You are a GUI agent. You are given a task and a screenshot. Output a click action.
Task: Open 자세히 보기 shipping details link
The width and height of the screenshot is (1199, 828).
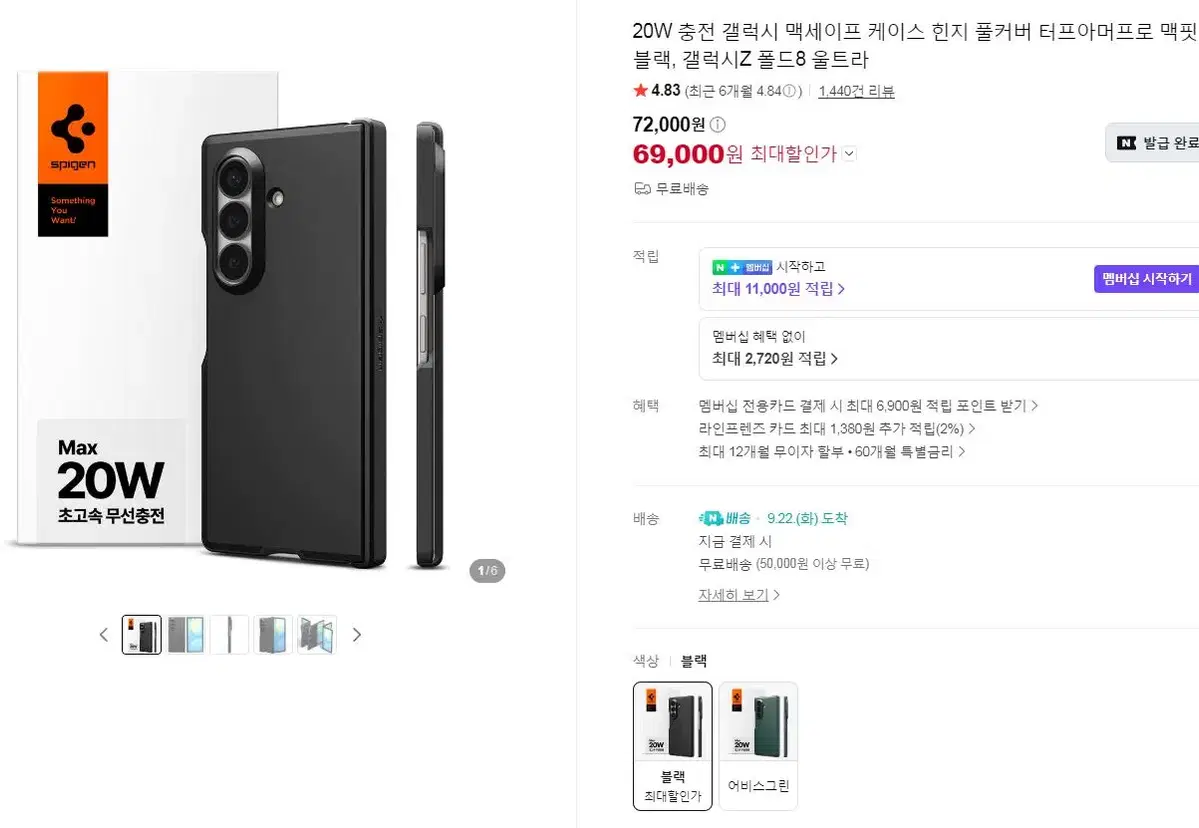[739, 595]
